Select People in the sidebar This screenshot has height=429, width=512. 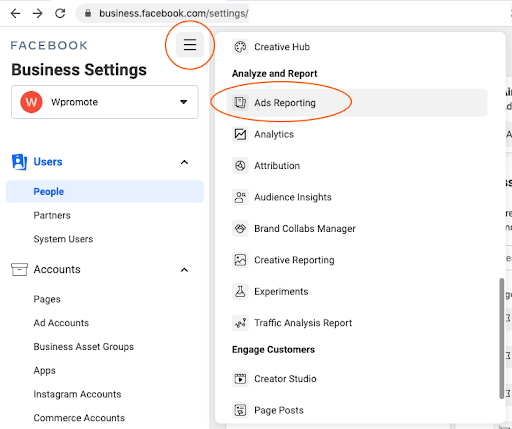click(x=105, y=192)
